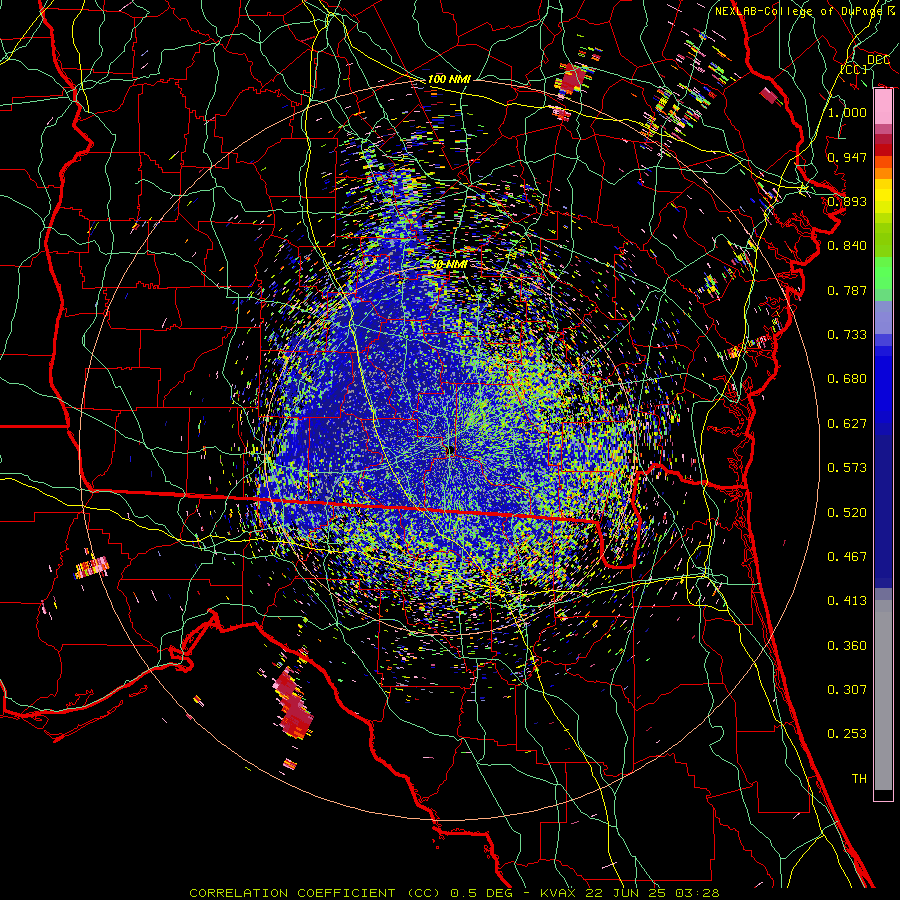Click the 0.413 legend value

pos(847,601)
